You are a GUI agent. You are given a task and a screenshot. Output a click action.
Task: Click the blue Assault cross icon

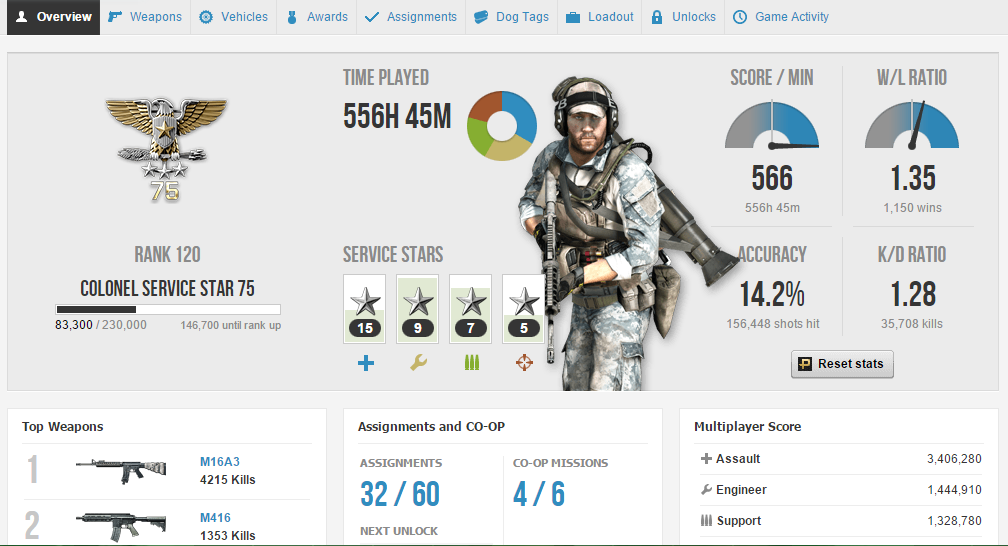click(366, 363)
